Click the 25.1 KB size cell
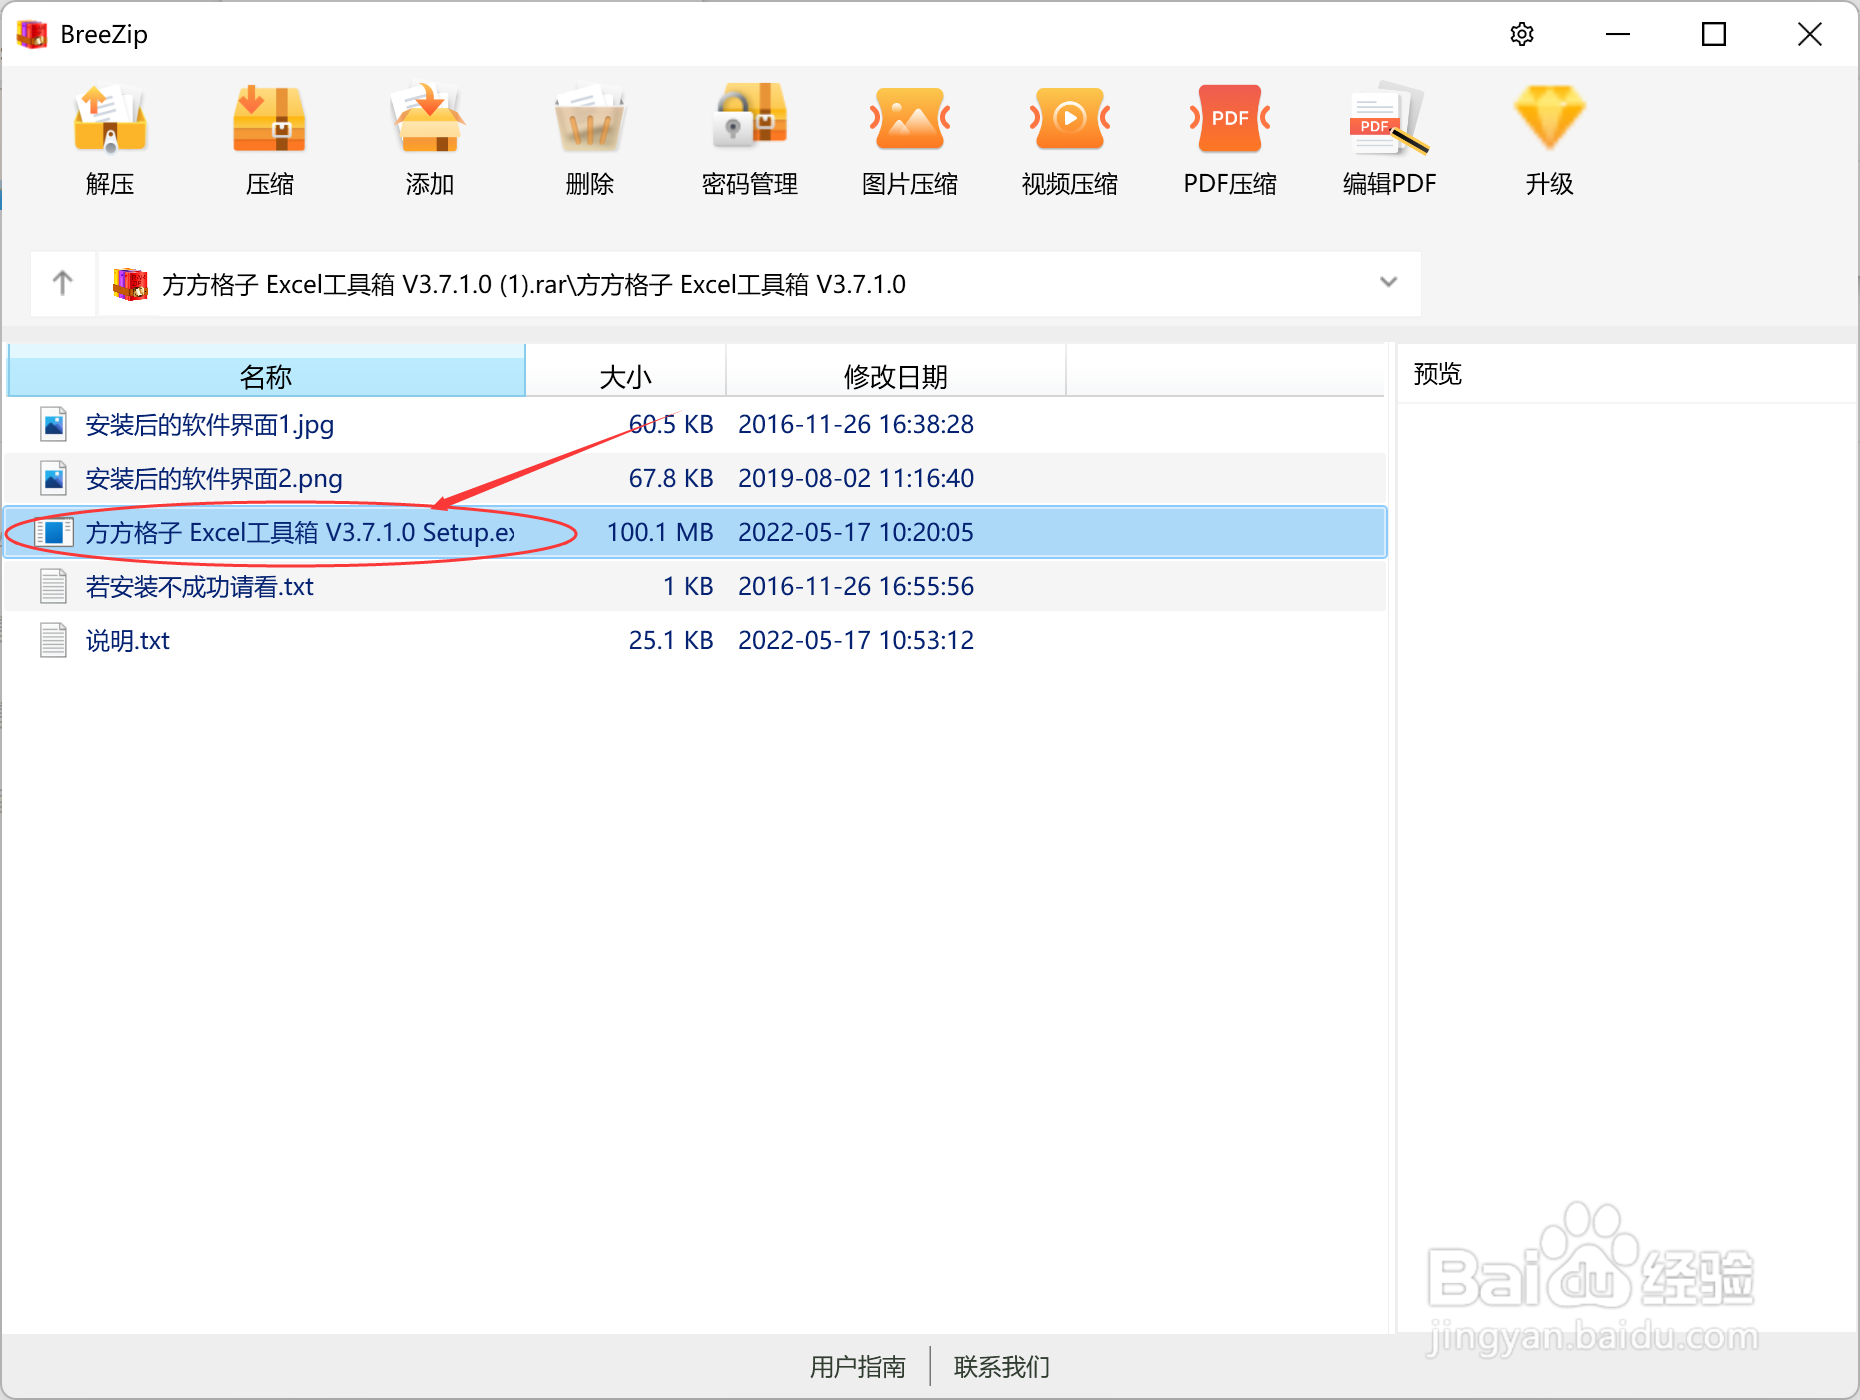 671,640
